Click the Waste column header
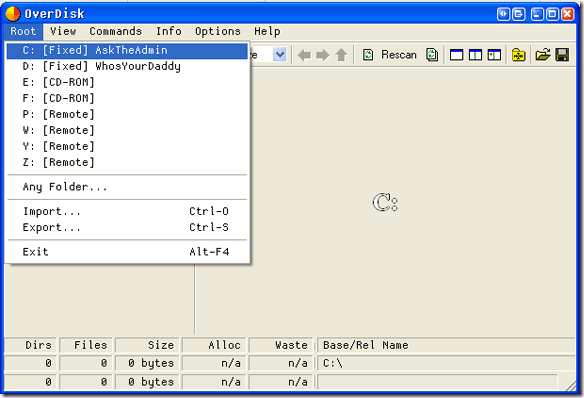This screenshot has width=584, height=398. click(281, 345)
